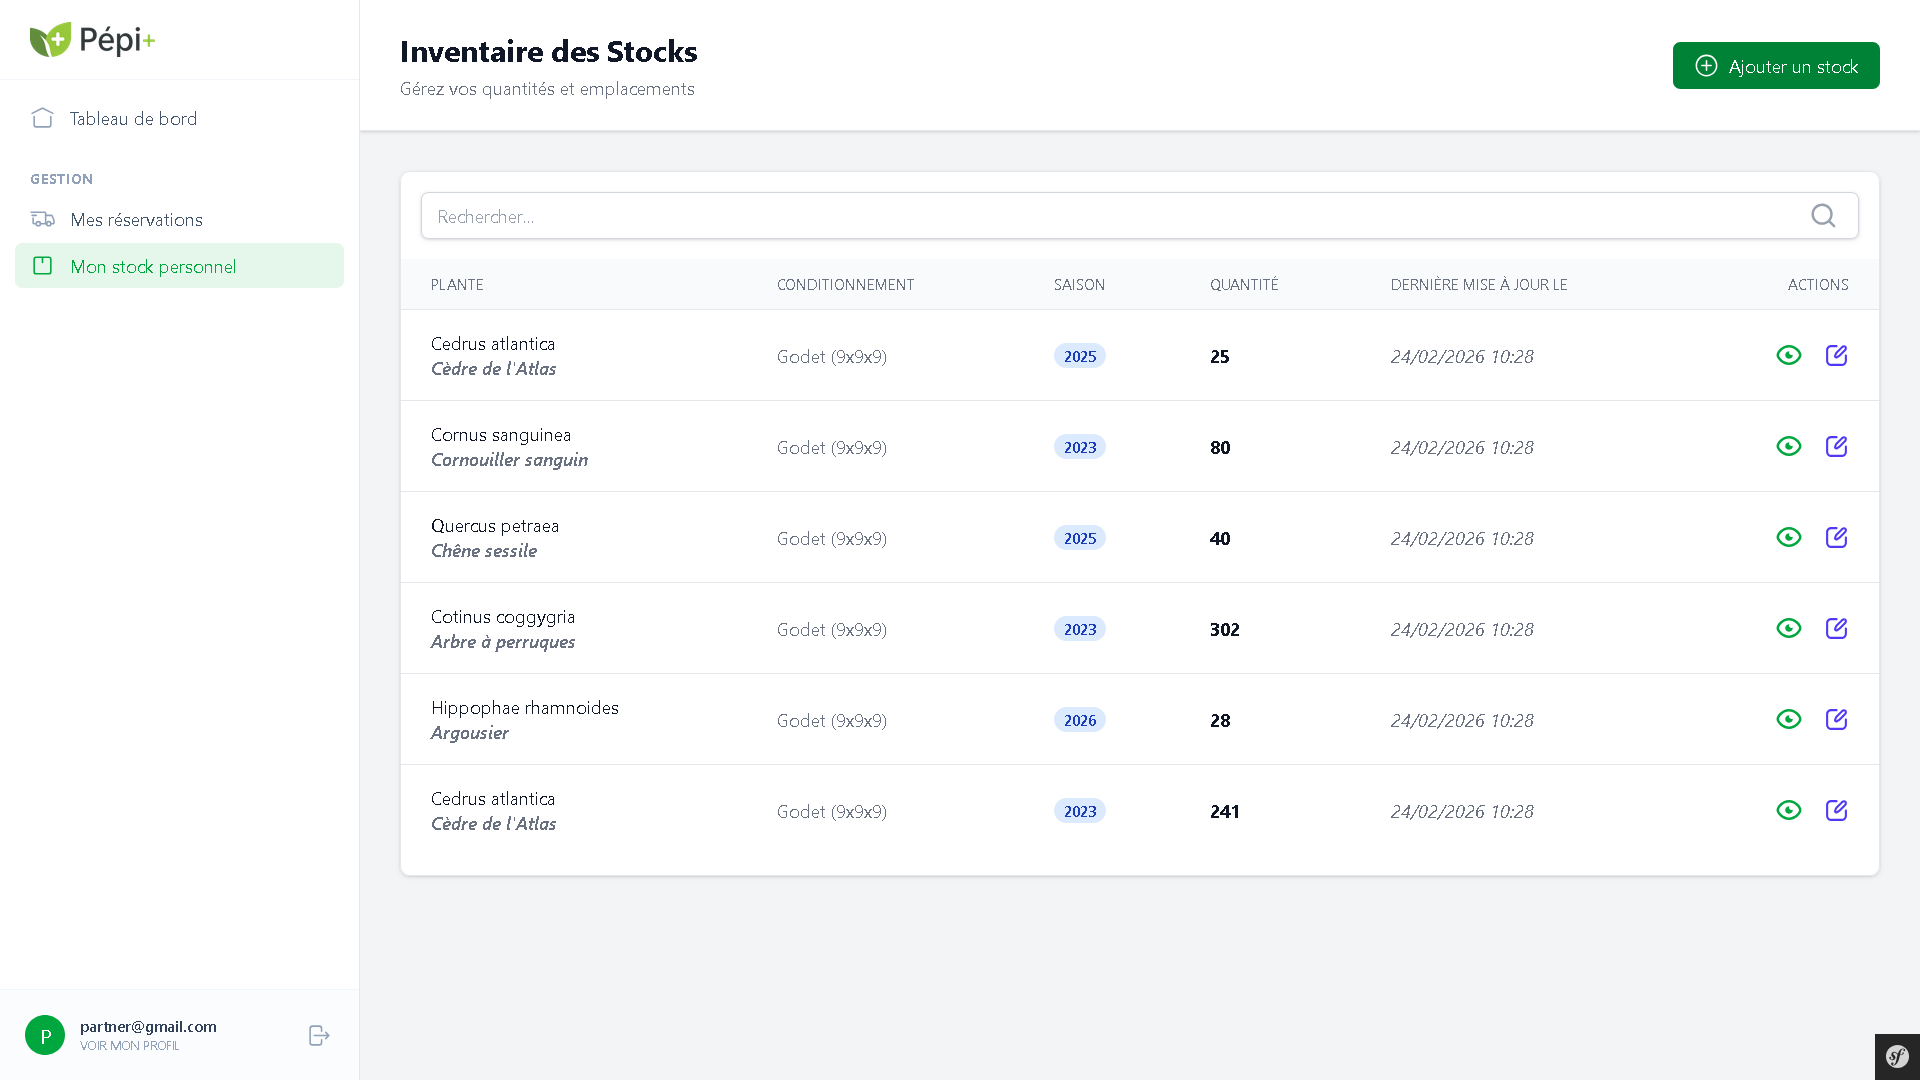Click the Mon stock personnel sidebar icon
The height and width of the screenshot is (1080, 1920).
pos(42,266)
